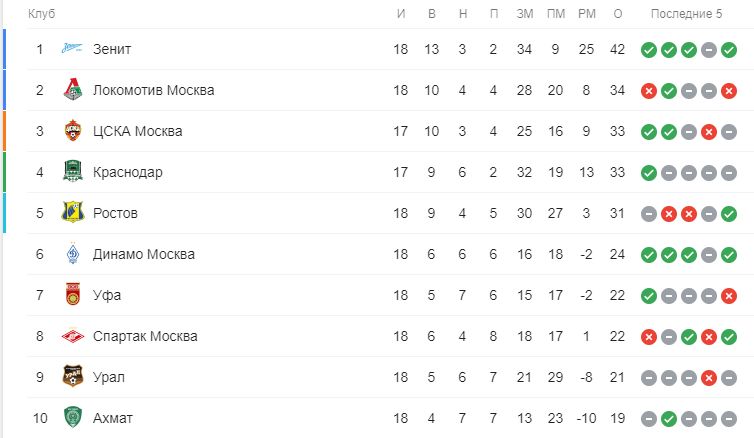Click the Akhmat club crest
The height and width of the screenshot is (438, 754).
tap(73, 418)
